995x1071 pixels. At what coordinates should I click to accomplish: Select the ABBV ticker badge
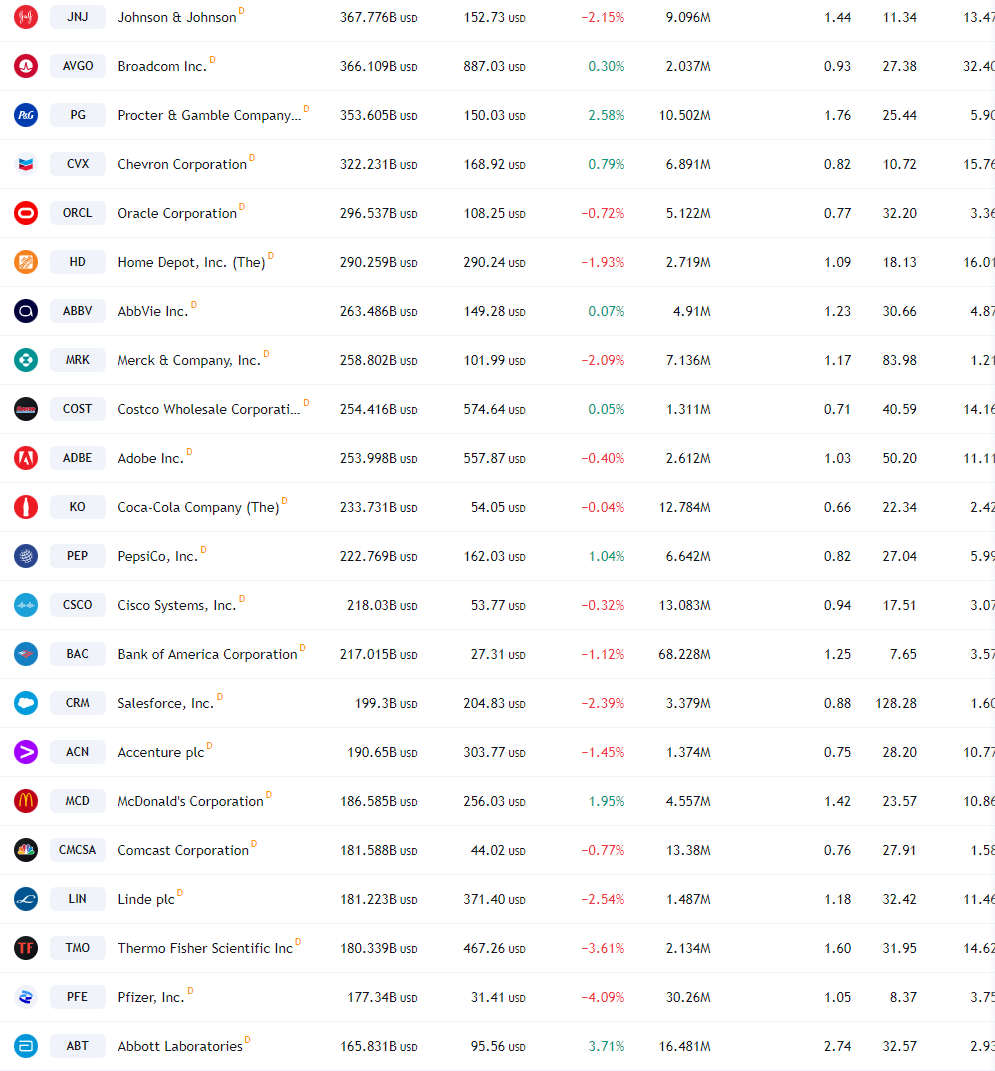(78, 311)
